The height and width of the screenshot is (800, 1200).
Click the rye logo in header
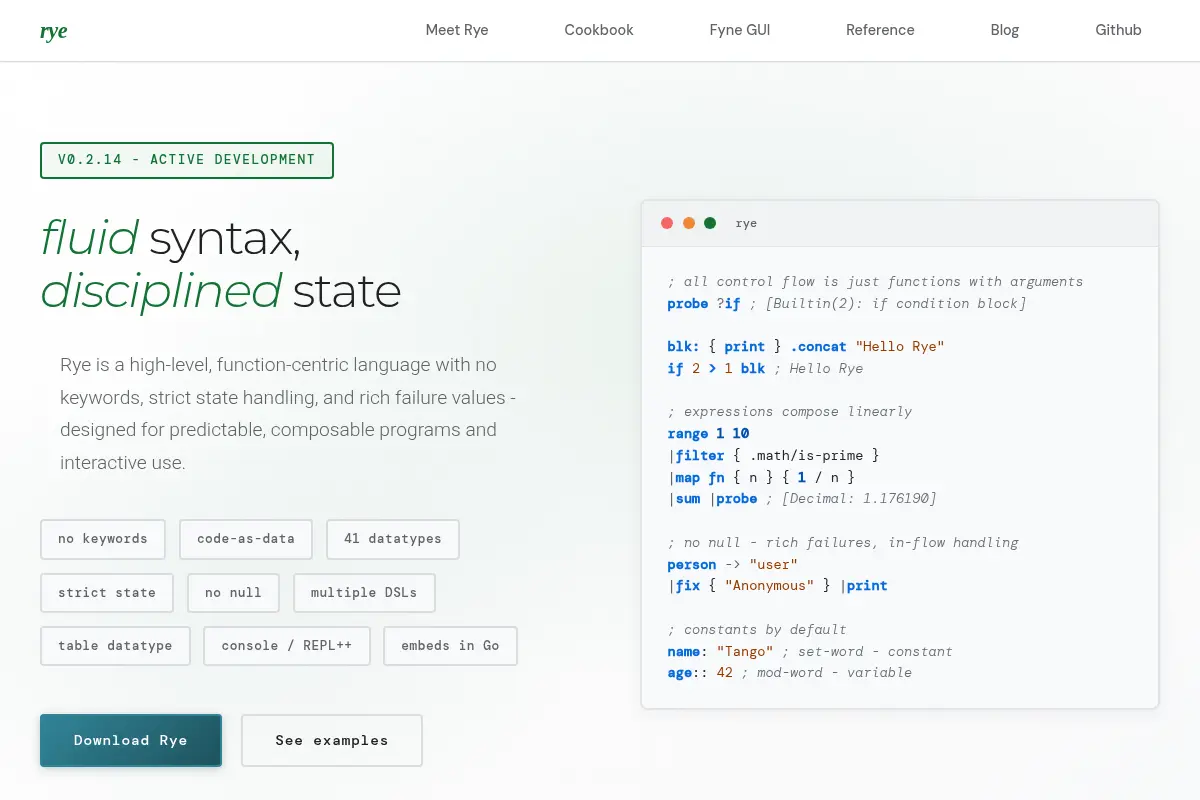pos(54,30)
